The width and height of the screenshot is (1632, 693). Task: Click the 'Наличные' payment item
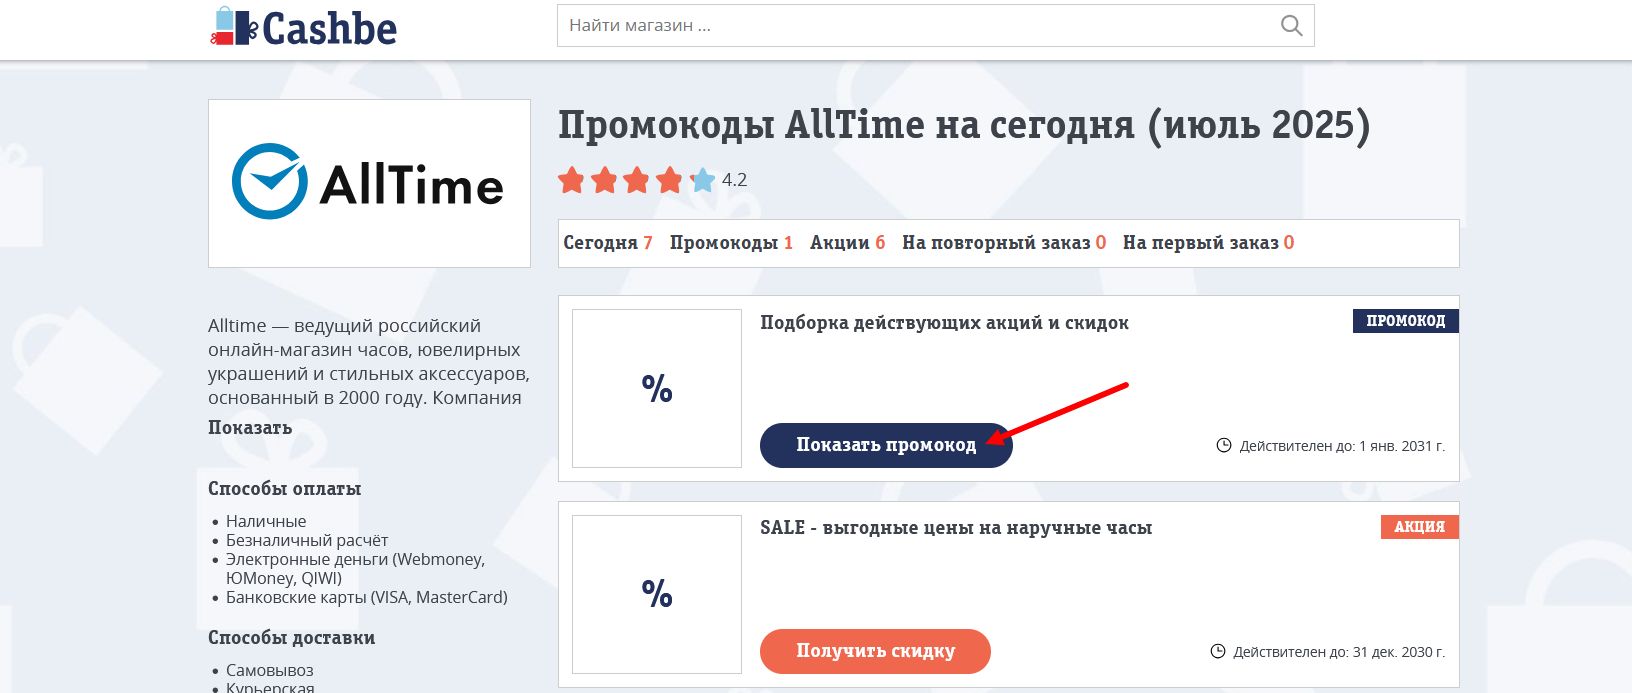coord(266,521)
